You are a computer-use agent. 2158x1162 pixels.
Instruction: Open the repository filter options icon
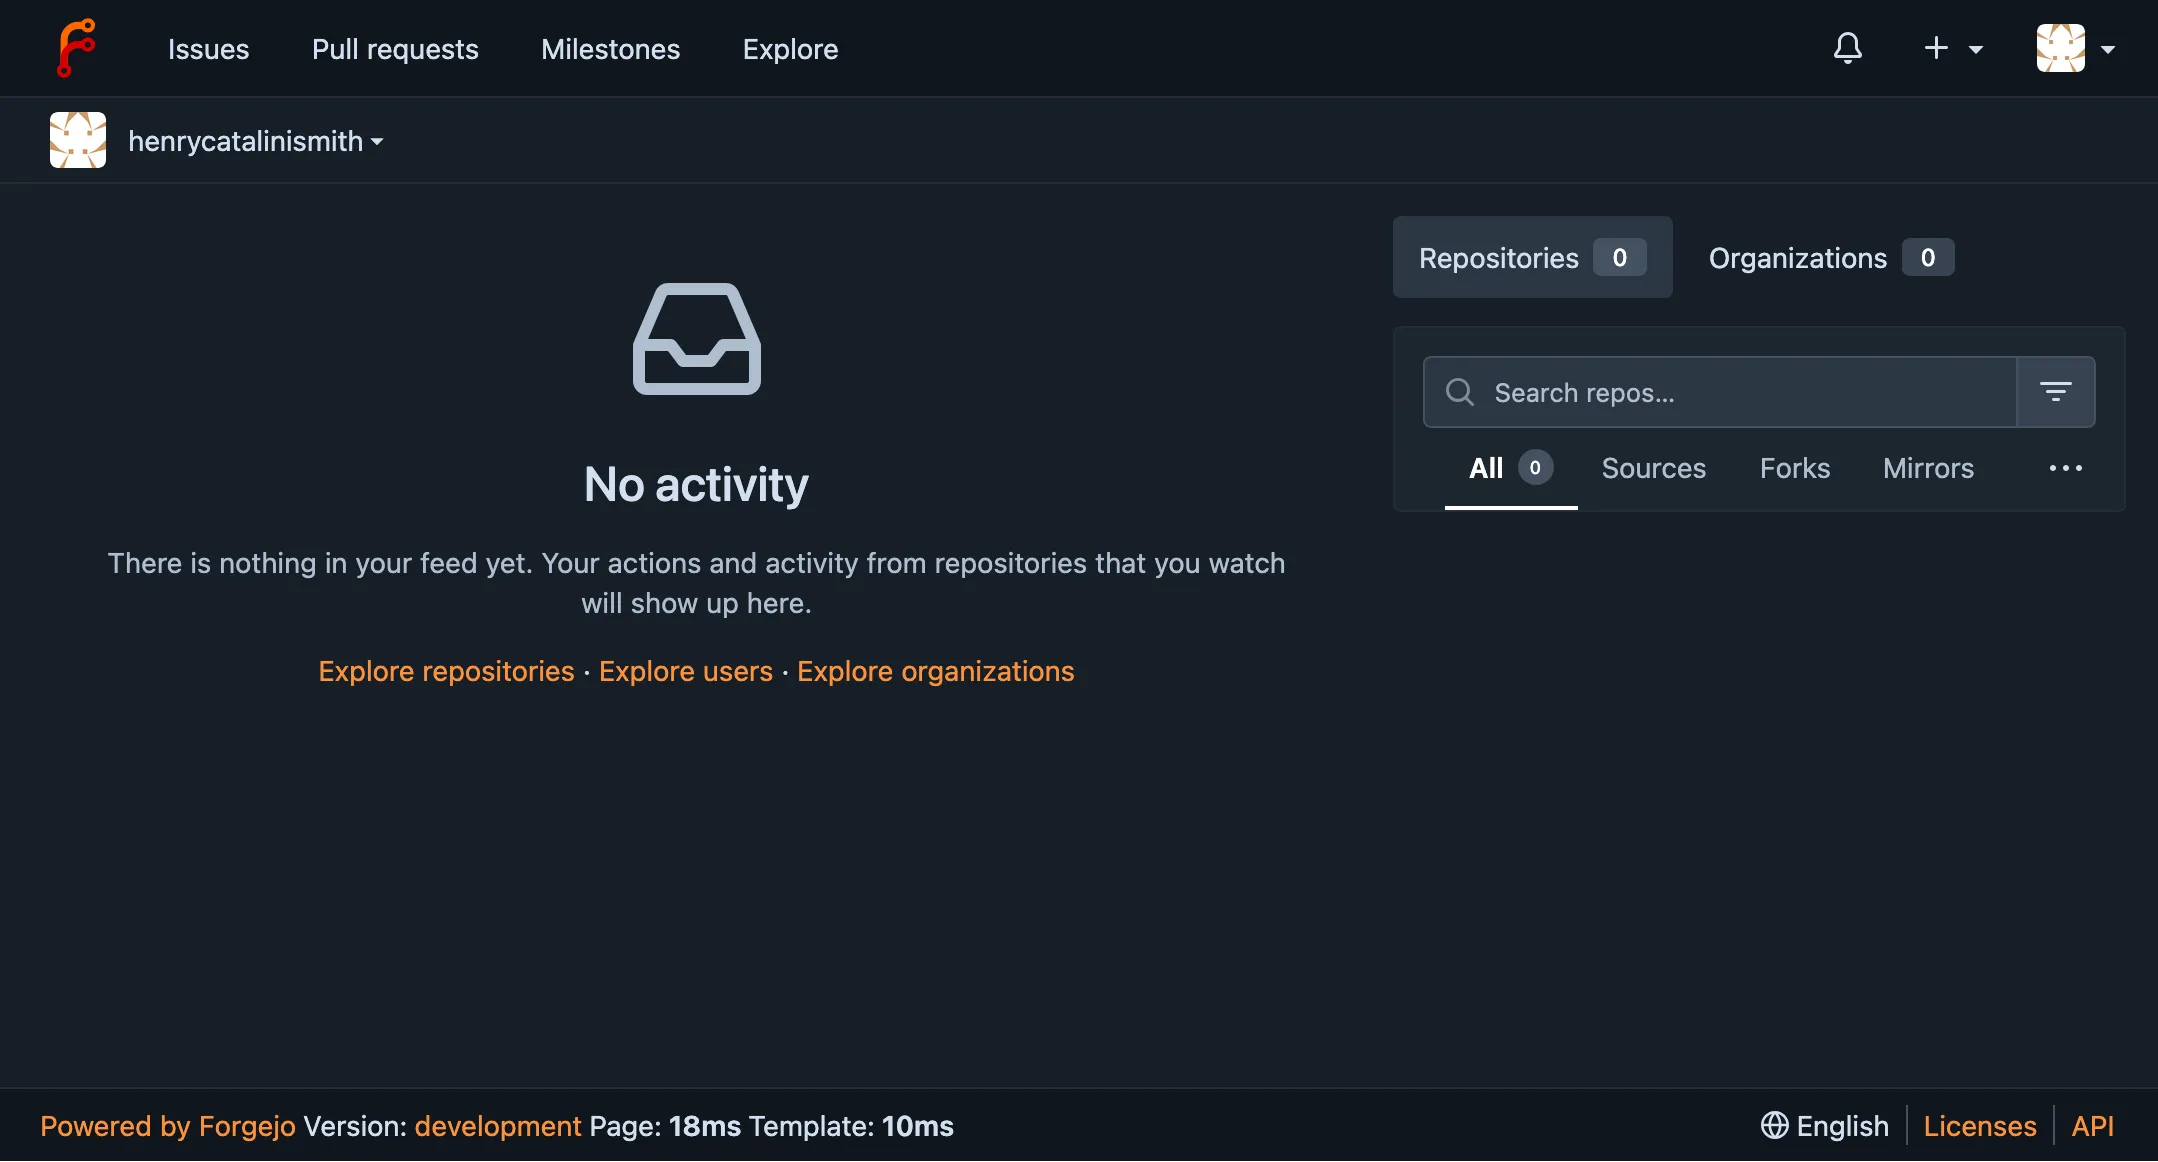2055,392
